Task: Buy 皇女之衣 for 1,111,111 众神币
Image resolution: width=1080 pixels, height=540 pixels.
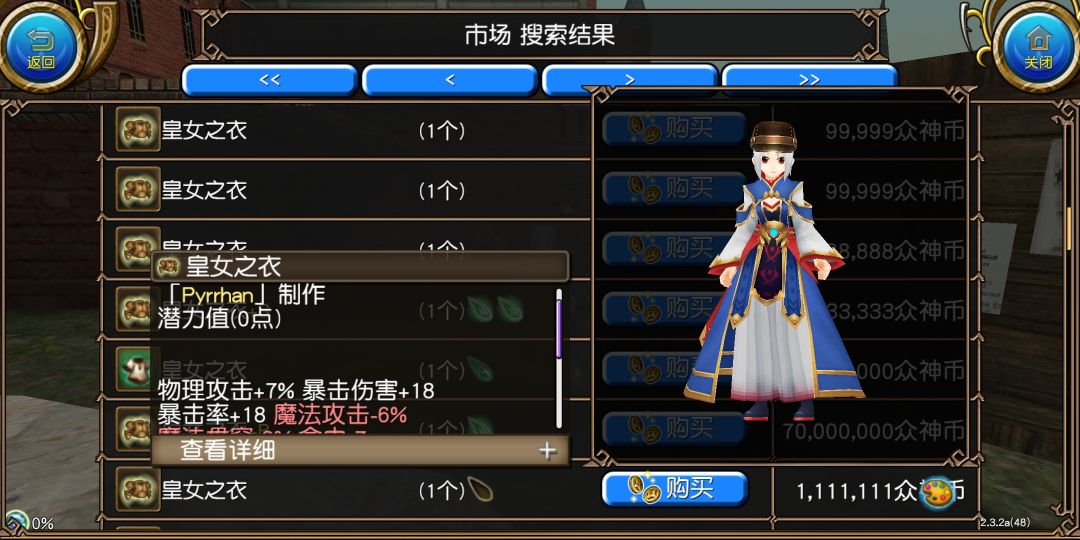Action: click(675, 490)
